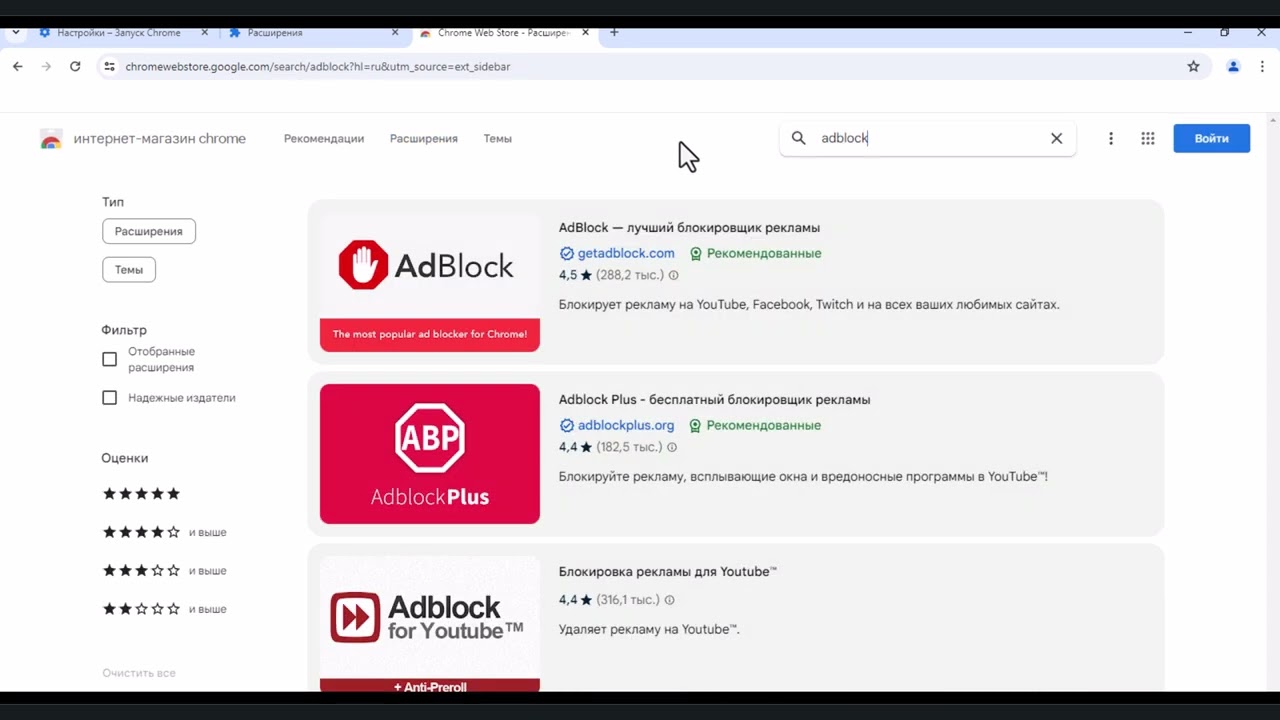Image resolution: width=1280 pixels, height=720 pixels.
Task: Select the Расширения type chip
Action: tap(149, 231)
